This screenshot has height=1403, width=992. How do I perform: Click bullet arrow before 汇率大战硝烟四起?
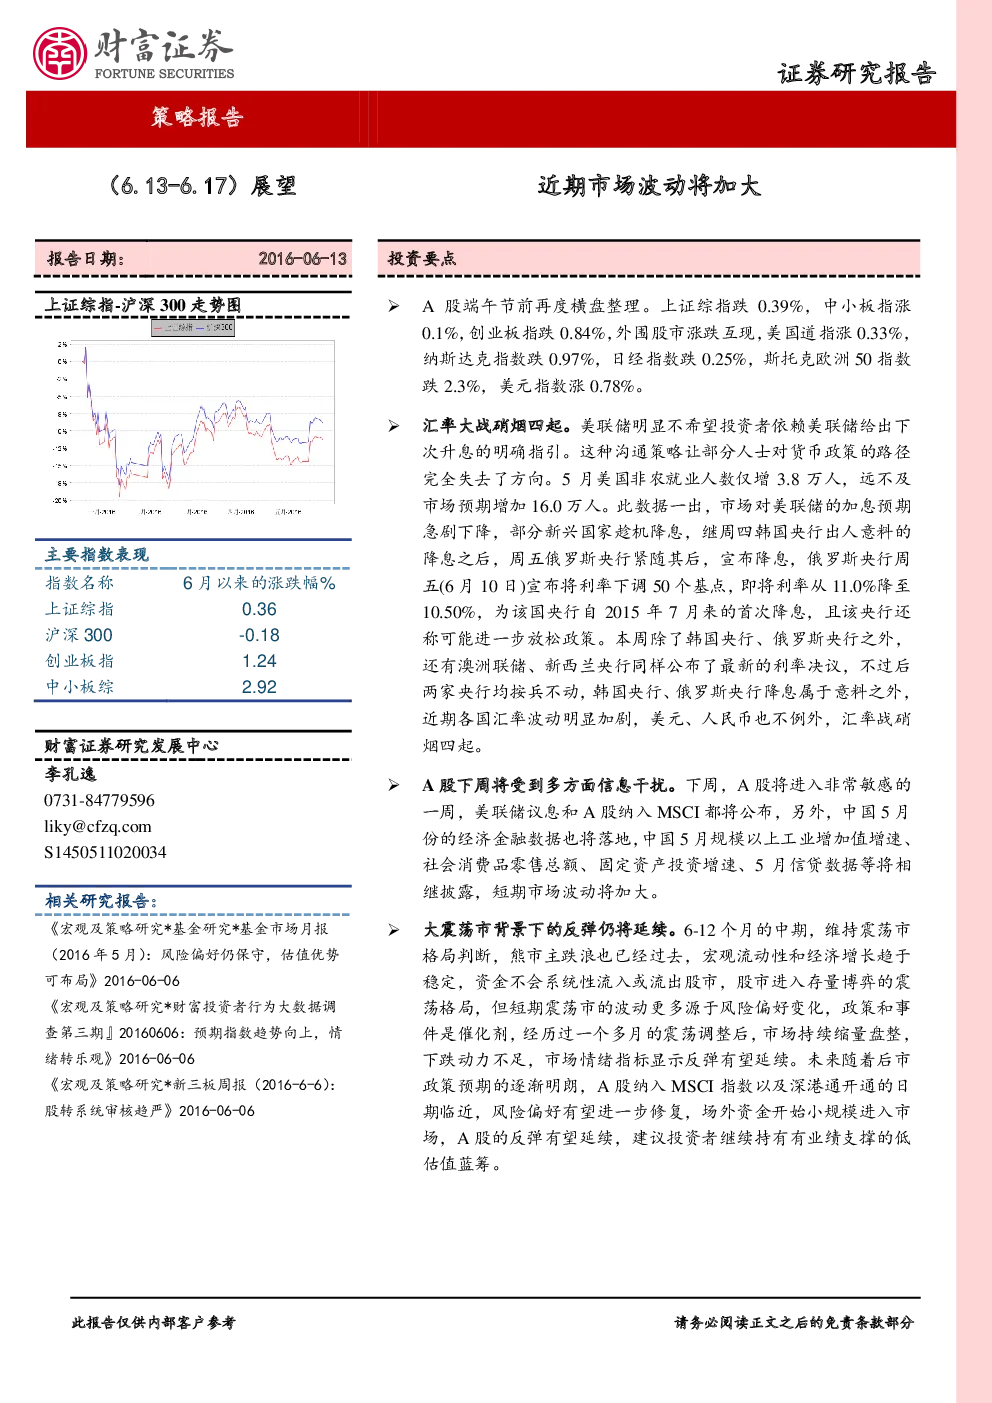point(394,426)
